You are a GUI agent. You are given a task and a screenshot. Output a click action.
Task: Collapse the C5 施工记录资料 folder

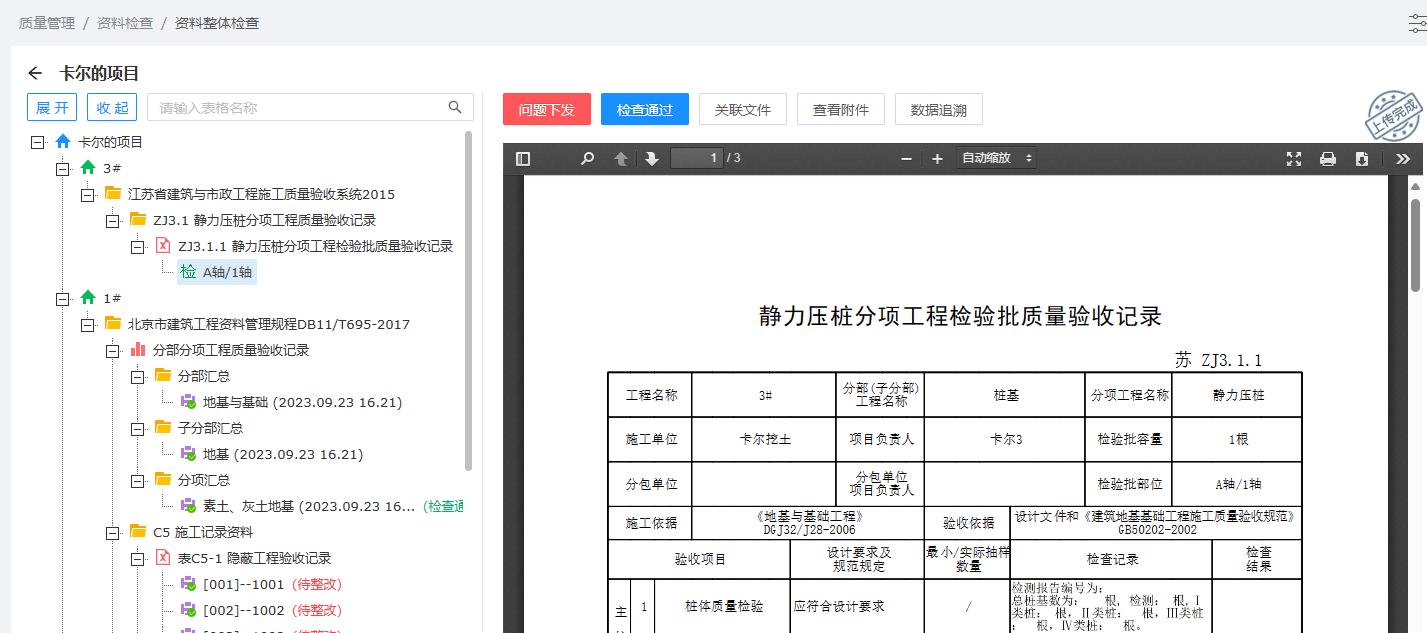coord(112,532)
